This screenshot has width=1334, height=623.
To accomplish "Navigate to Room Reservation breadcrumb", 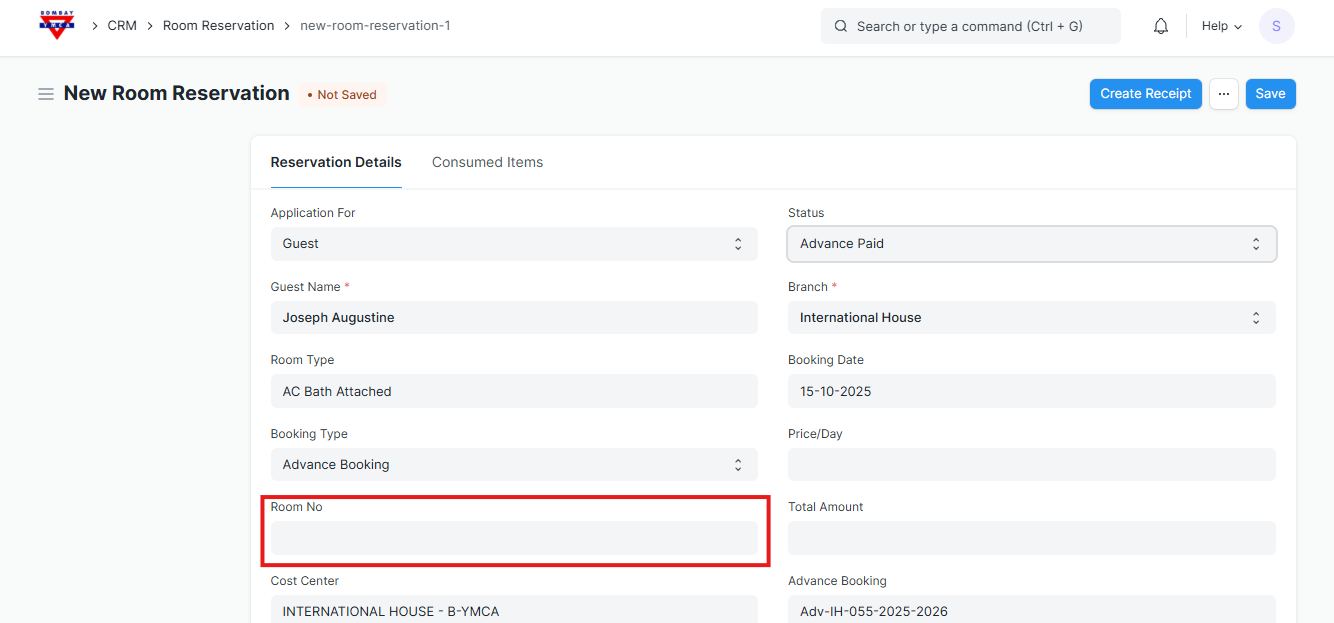I will click(x=218, y=26).
